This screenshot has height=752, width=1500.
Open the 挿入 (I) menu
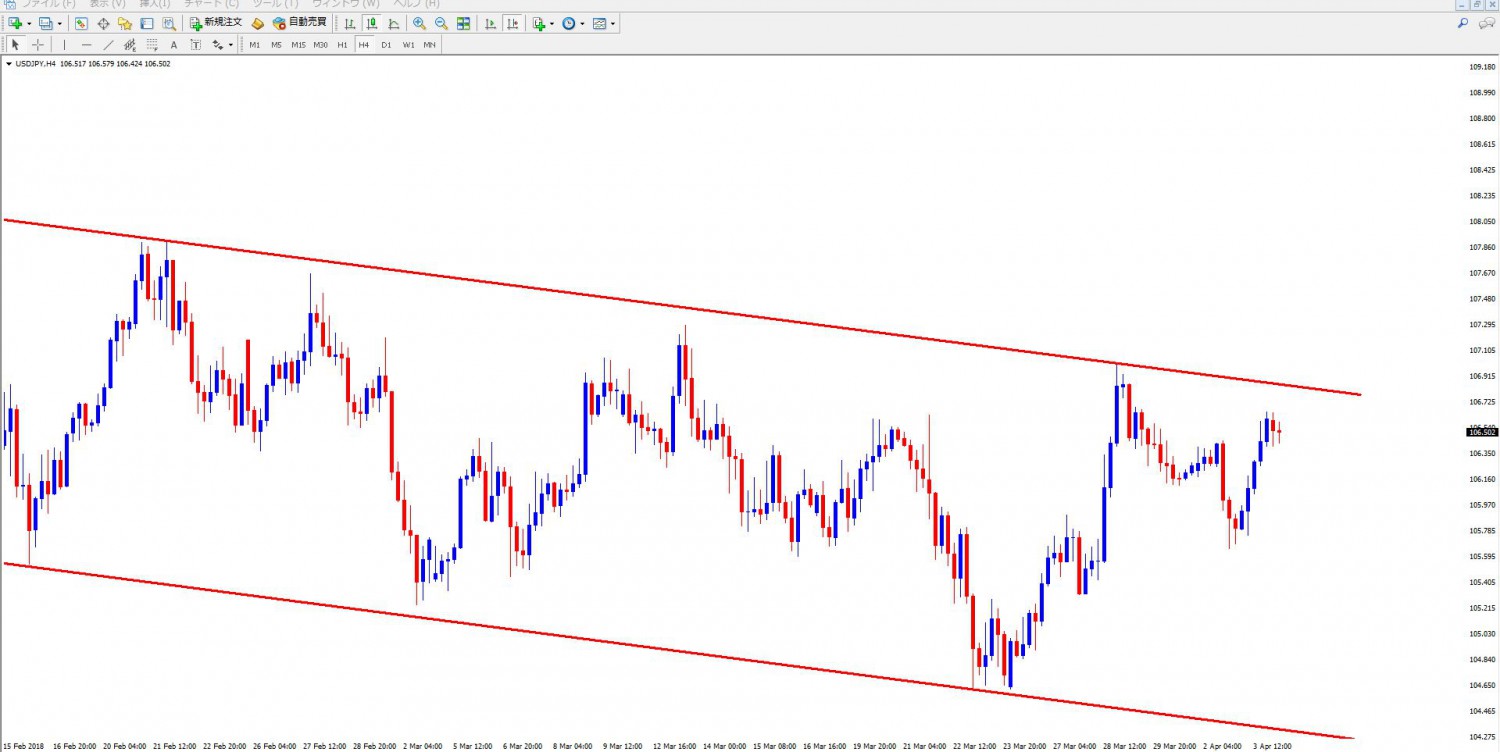tap(155, 4)
